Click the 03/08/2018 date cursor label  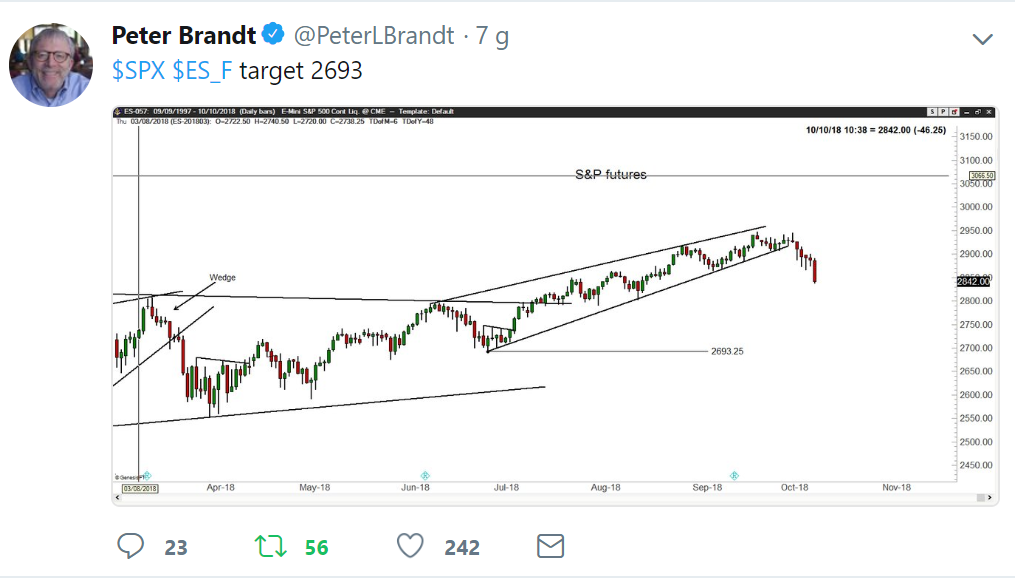point(139,487)
